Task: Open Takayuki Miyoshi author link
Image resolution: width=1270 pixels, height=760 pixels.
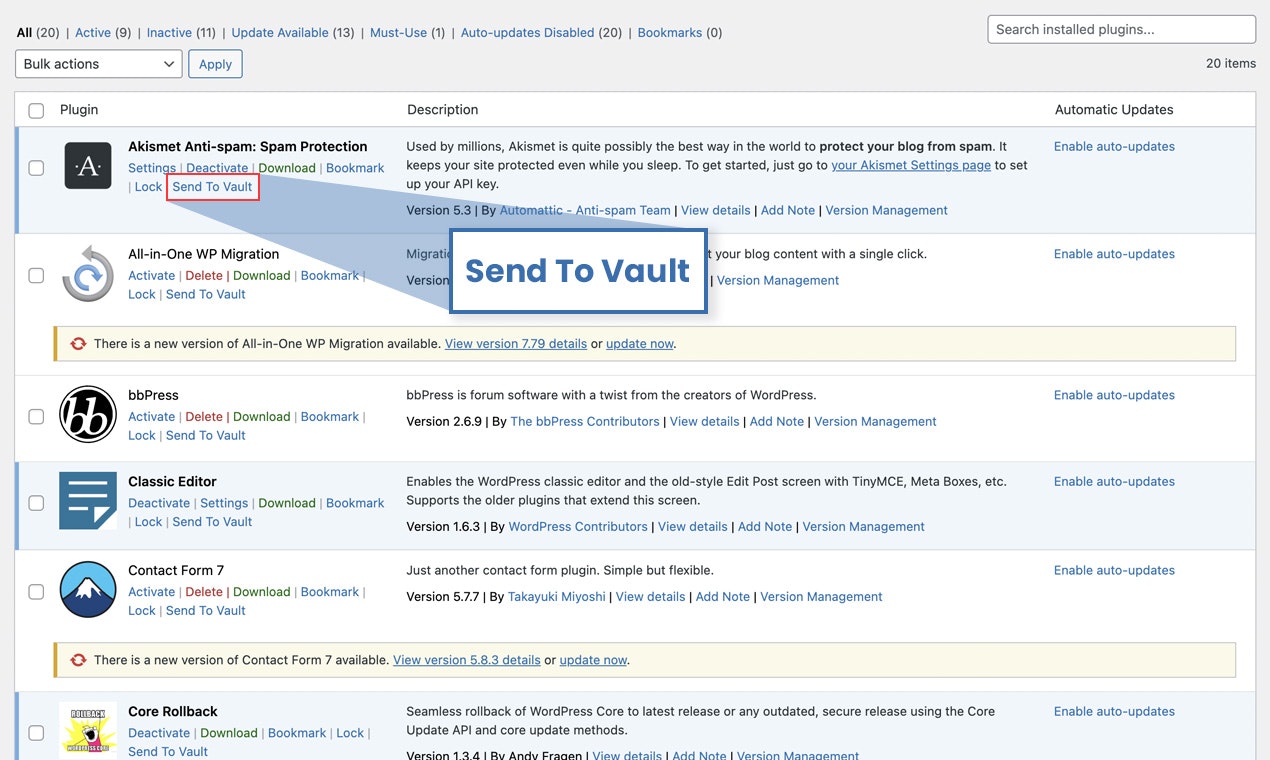Action: (558, 596)
